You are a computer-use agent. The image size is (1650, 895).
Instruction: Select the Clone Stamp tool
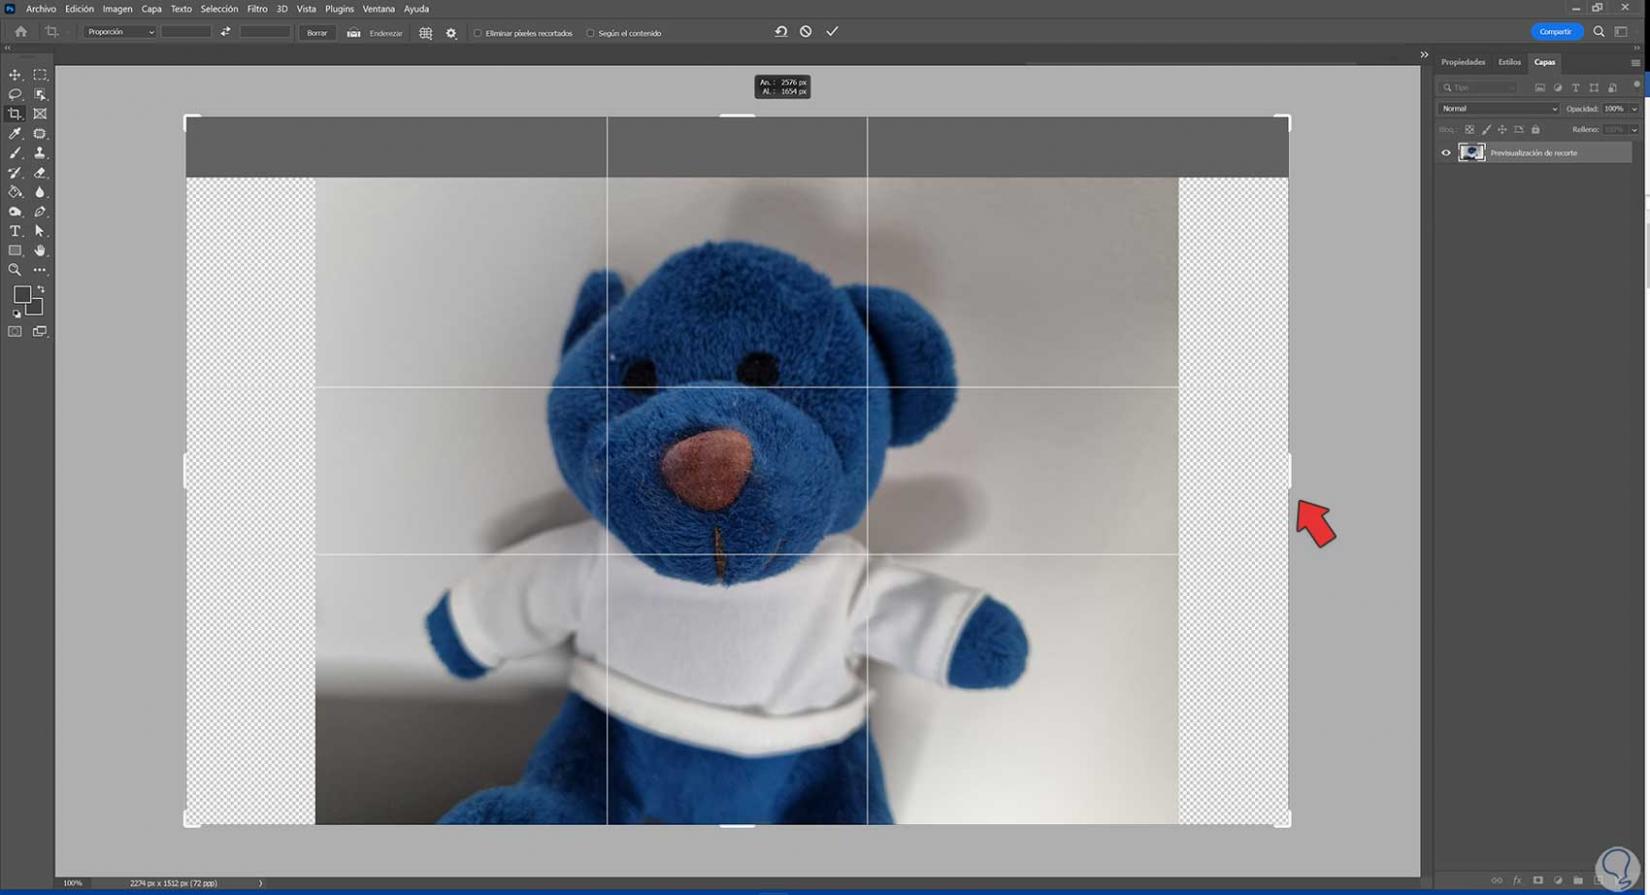point(40,153)
